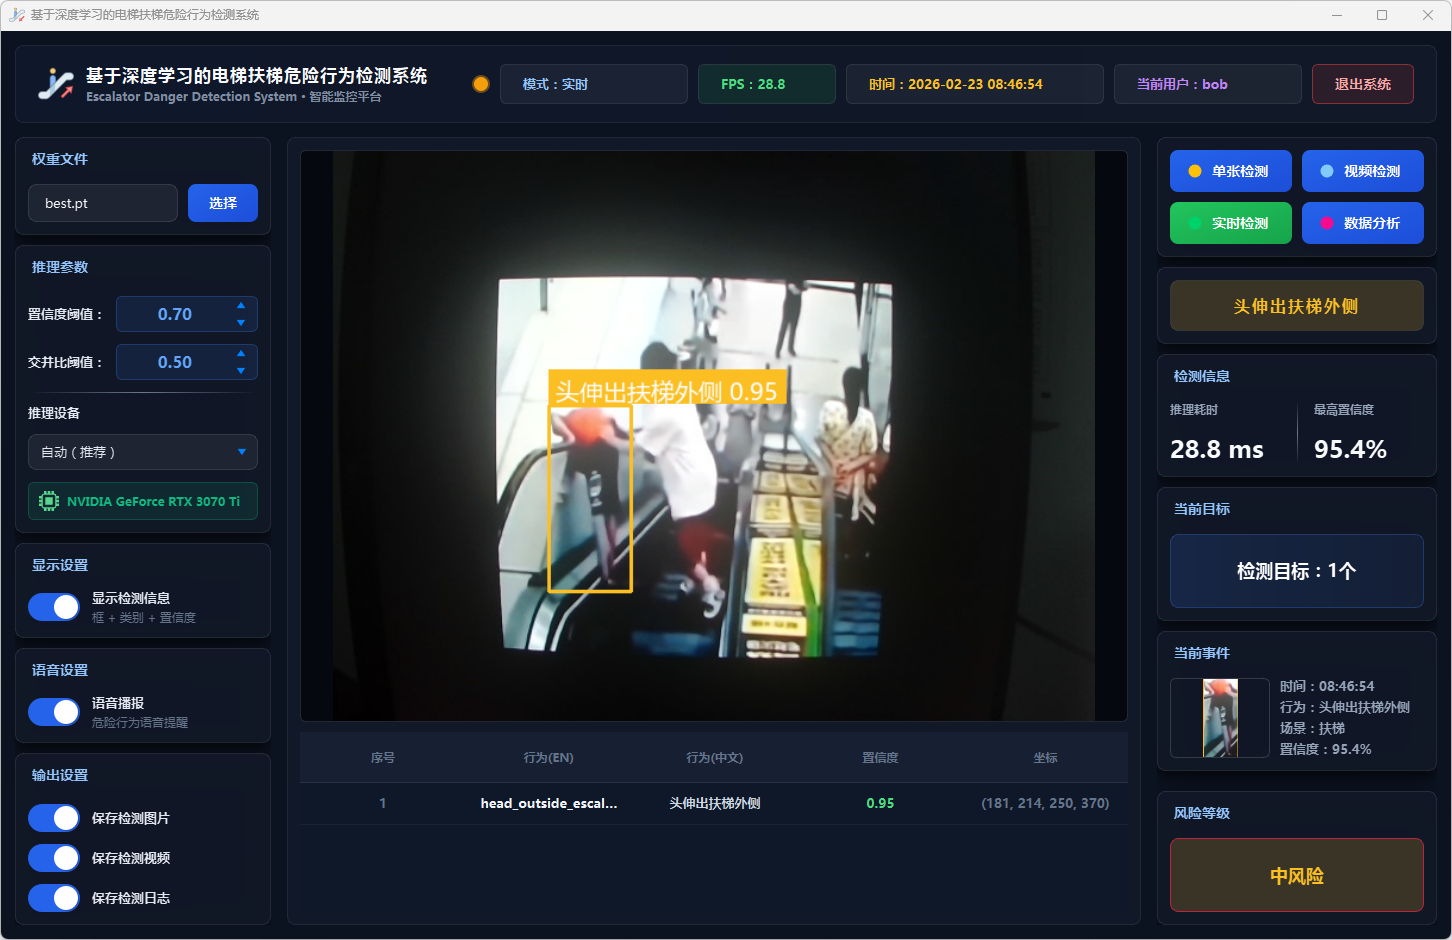The image size is (1452, 940).
Task: Decrease confidence threshold with down arrow
Action: (241, 323)
